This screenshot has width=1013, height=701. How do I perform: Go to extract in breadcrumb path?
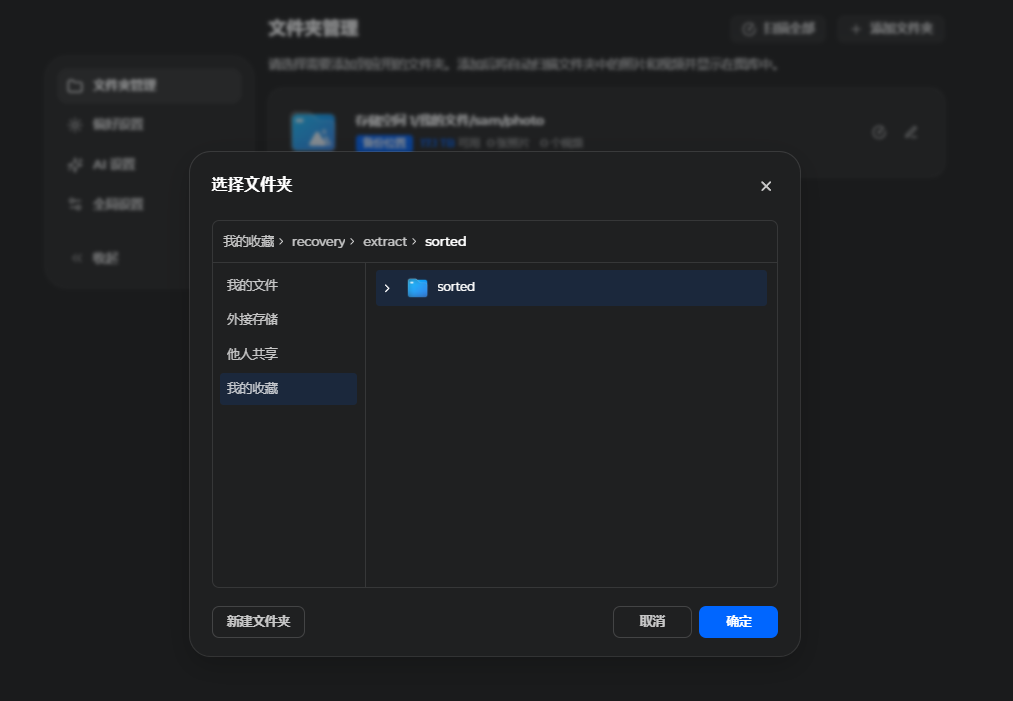384,242
